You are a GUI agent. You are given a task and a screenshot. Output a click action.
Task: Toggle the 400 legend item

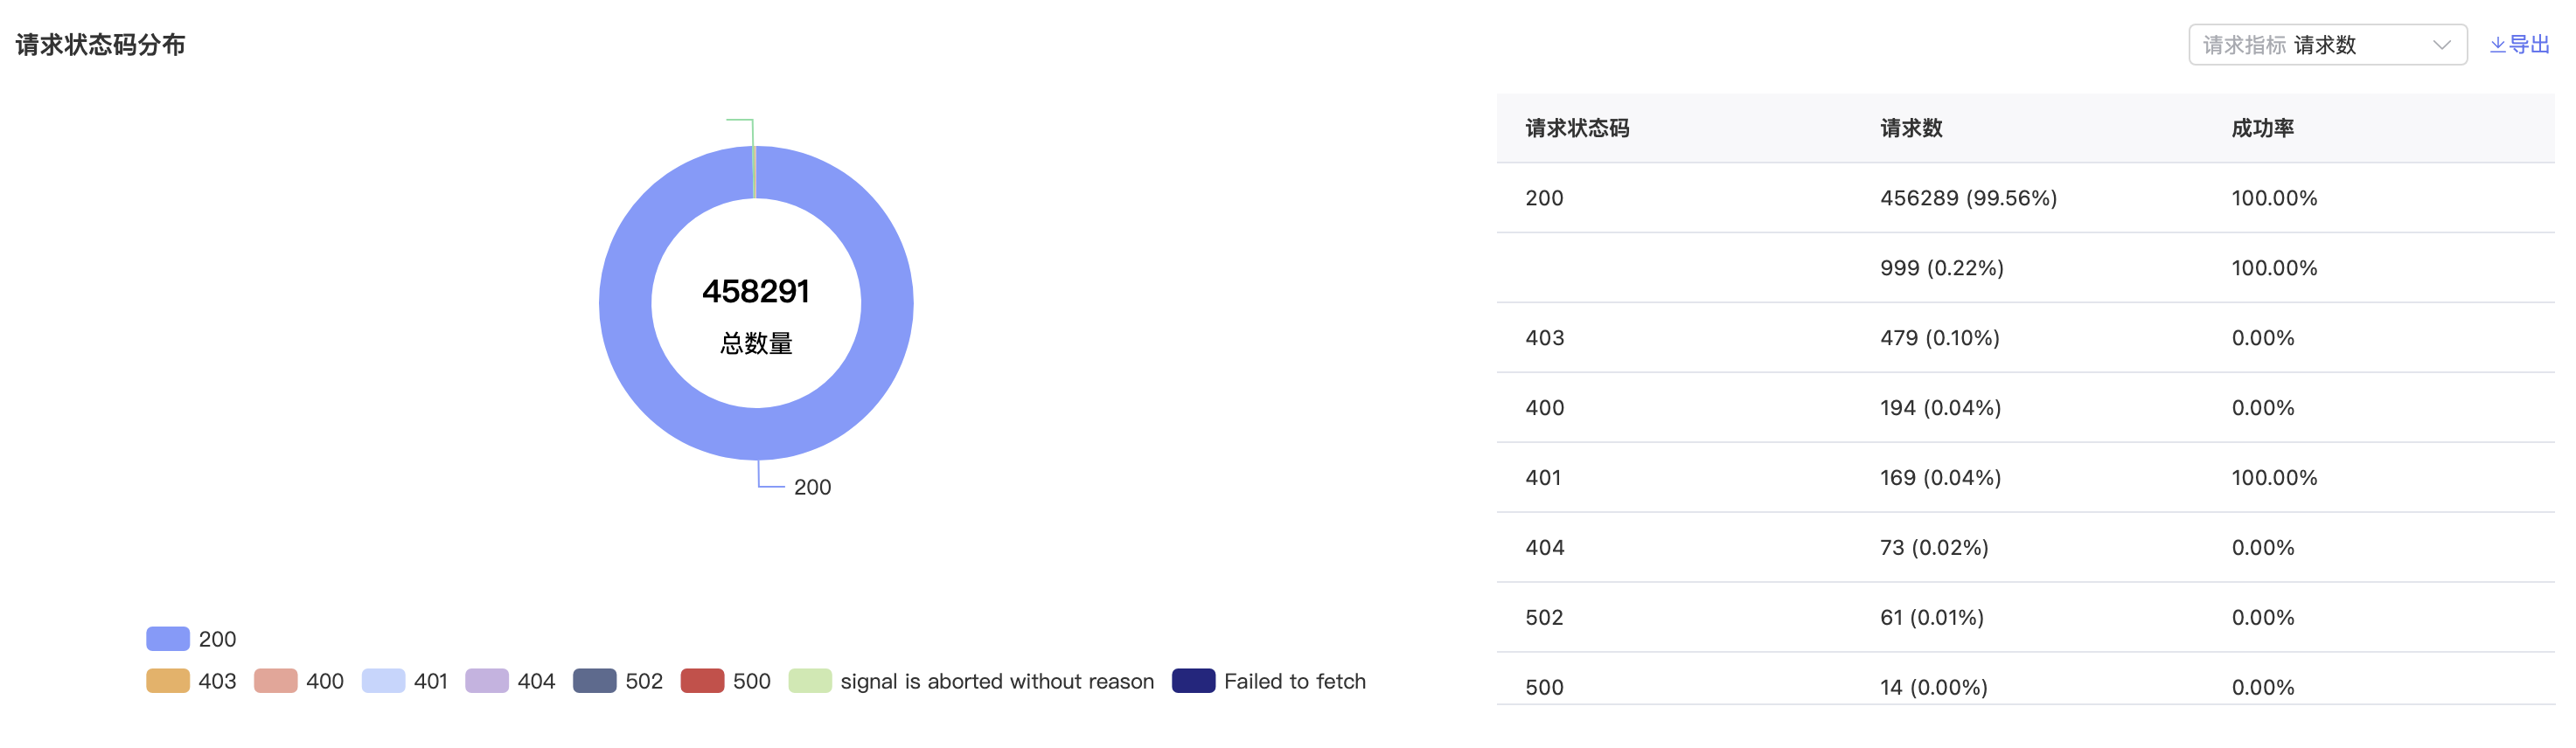click(299, 681)
